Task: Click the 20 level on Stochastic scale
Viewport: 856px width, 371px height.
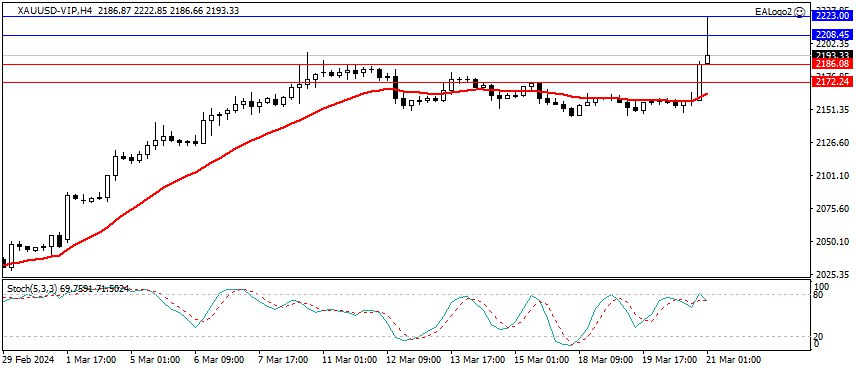Action: click(818, 337)
